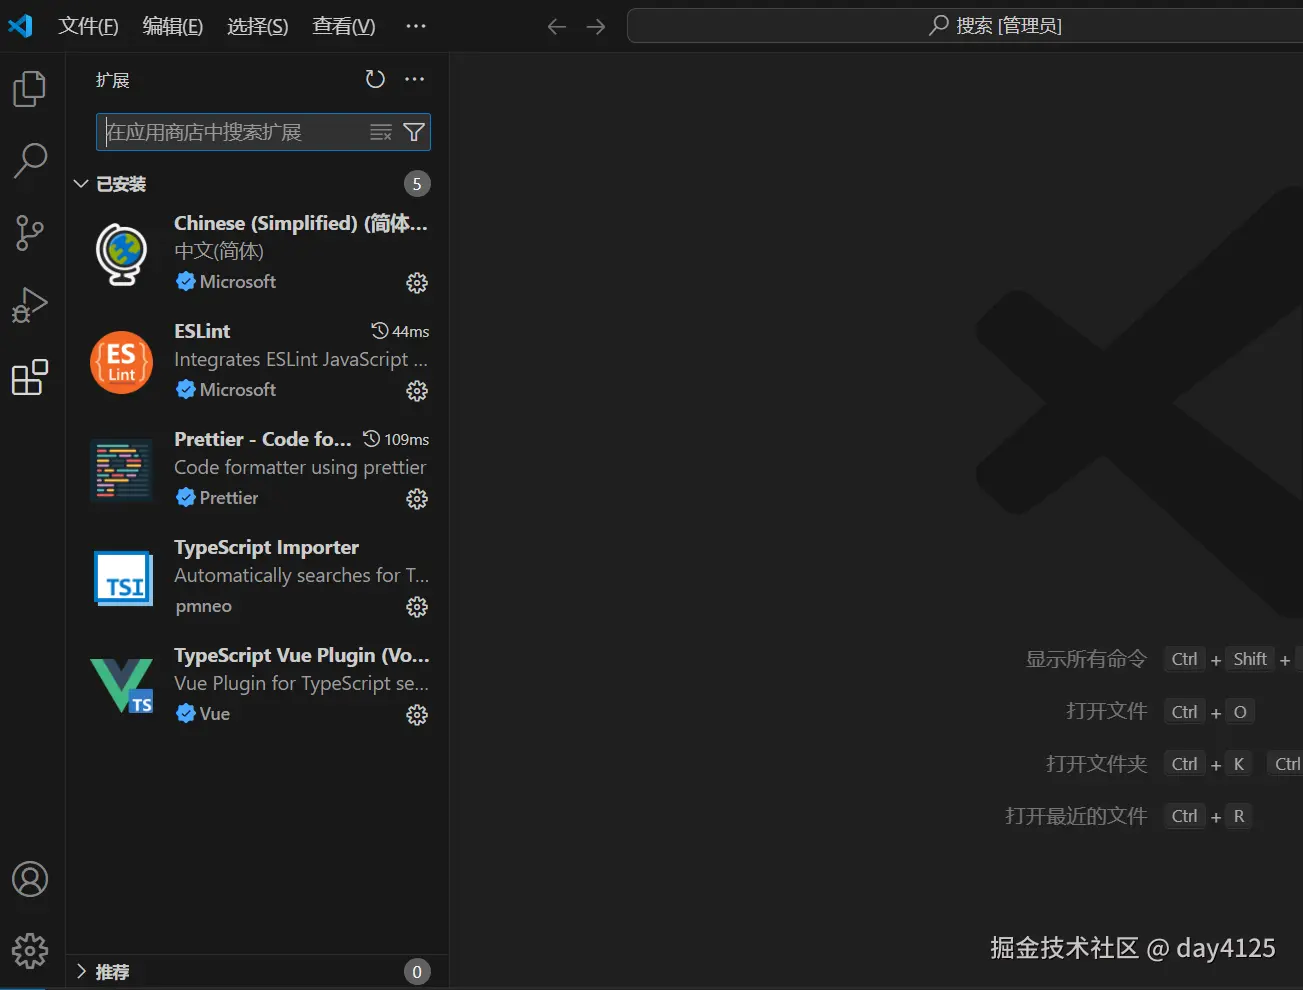
Task: Click the 扩展 panel title
Action: (x=113, y=80)
